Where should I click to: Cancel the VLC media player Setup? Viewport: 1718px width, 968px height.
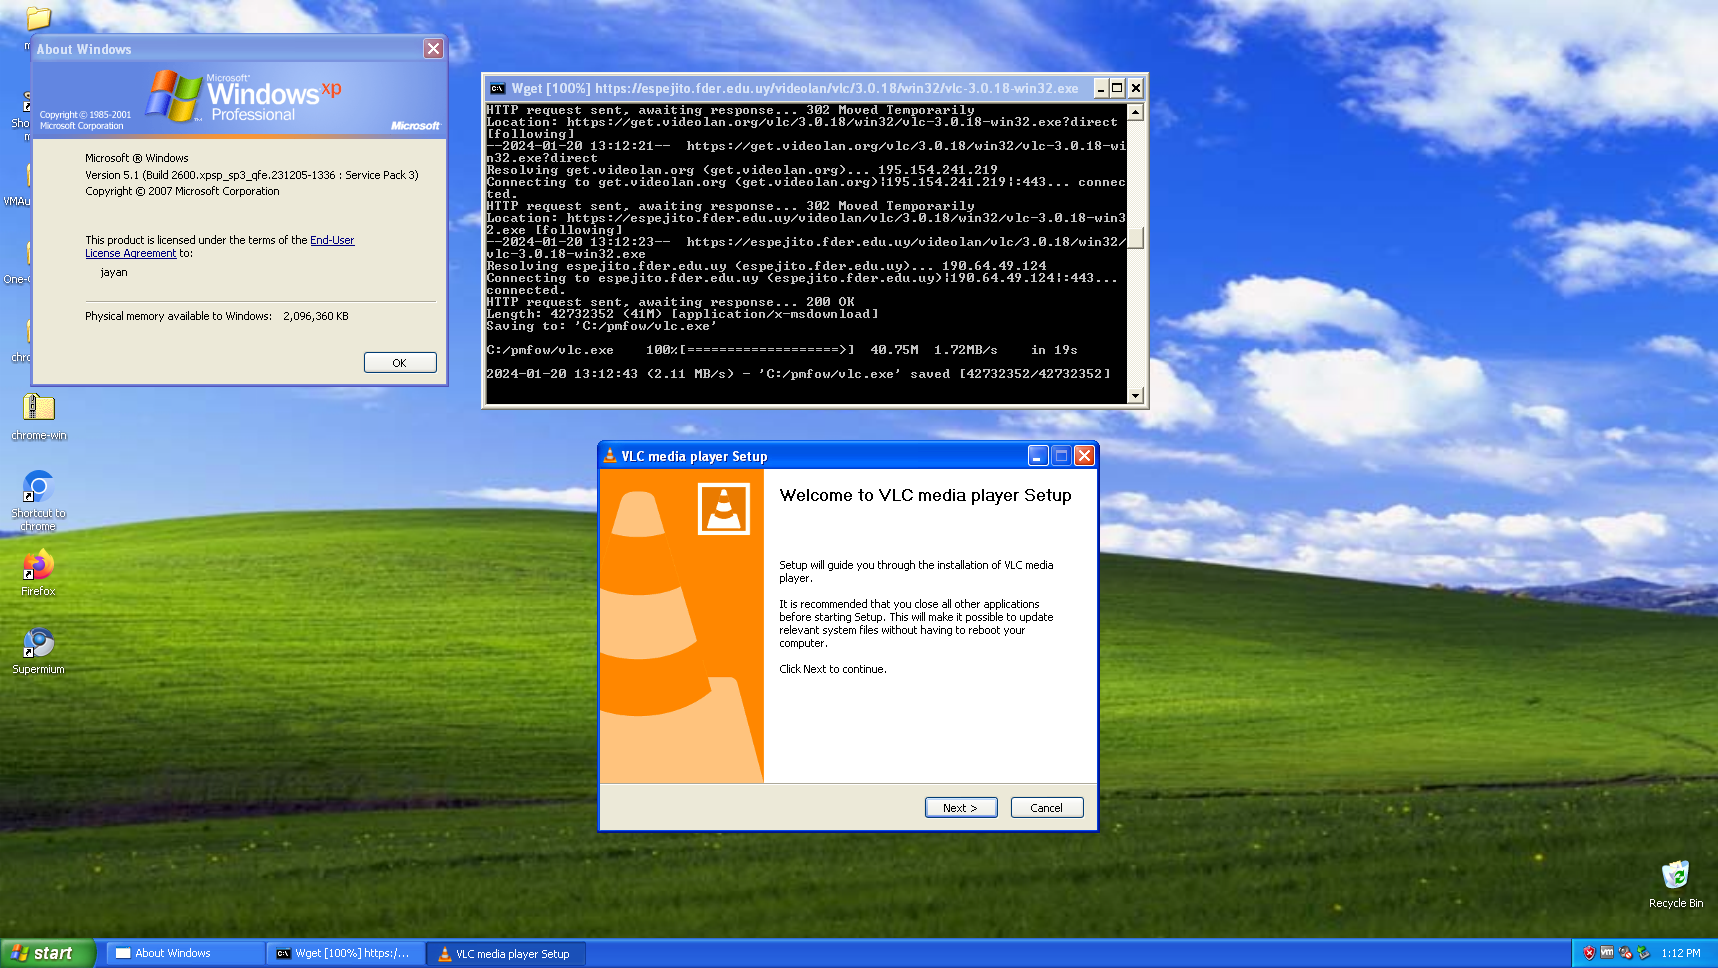(x=1047, y=808)
